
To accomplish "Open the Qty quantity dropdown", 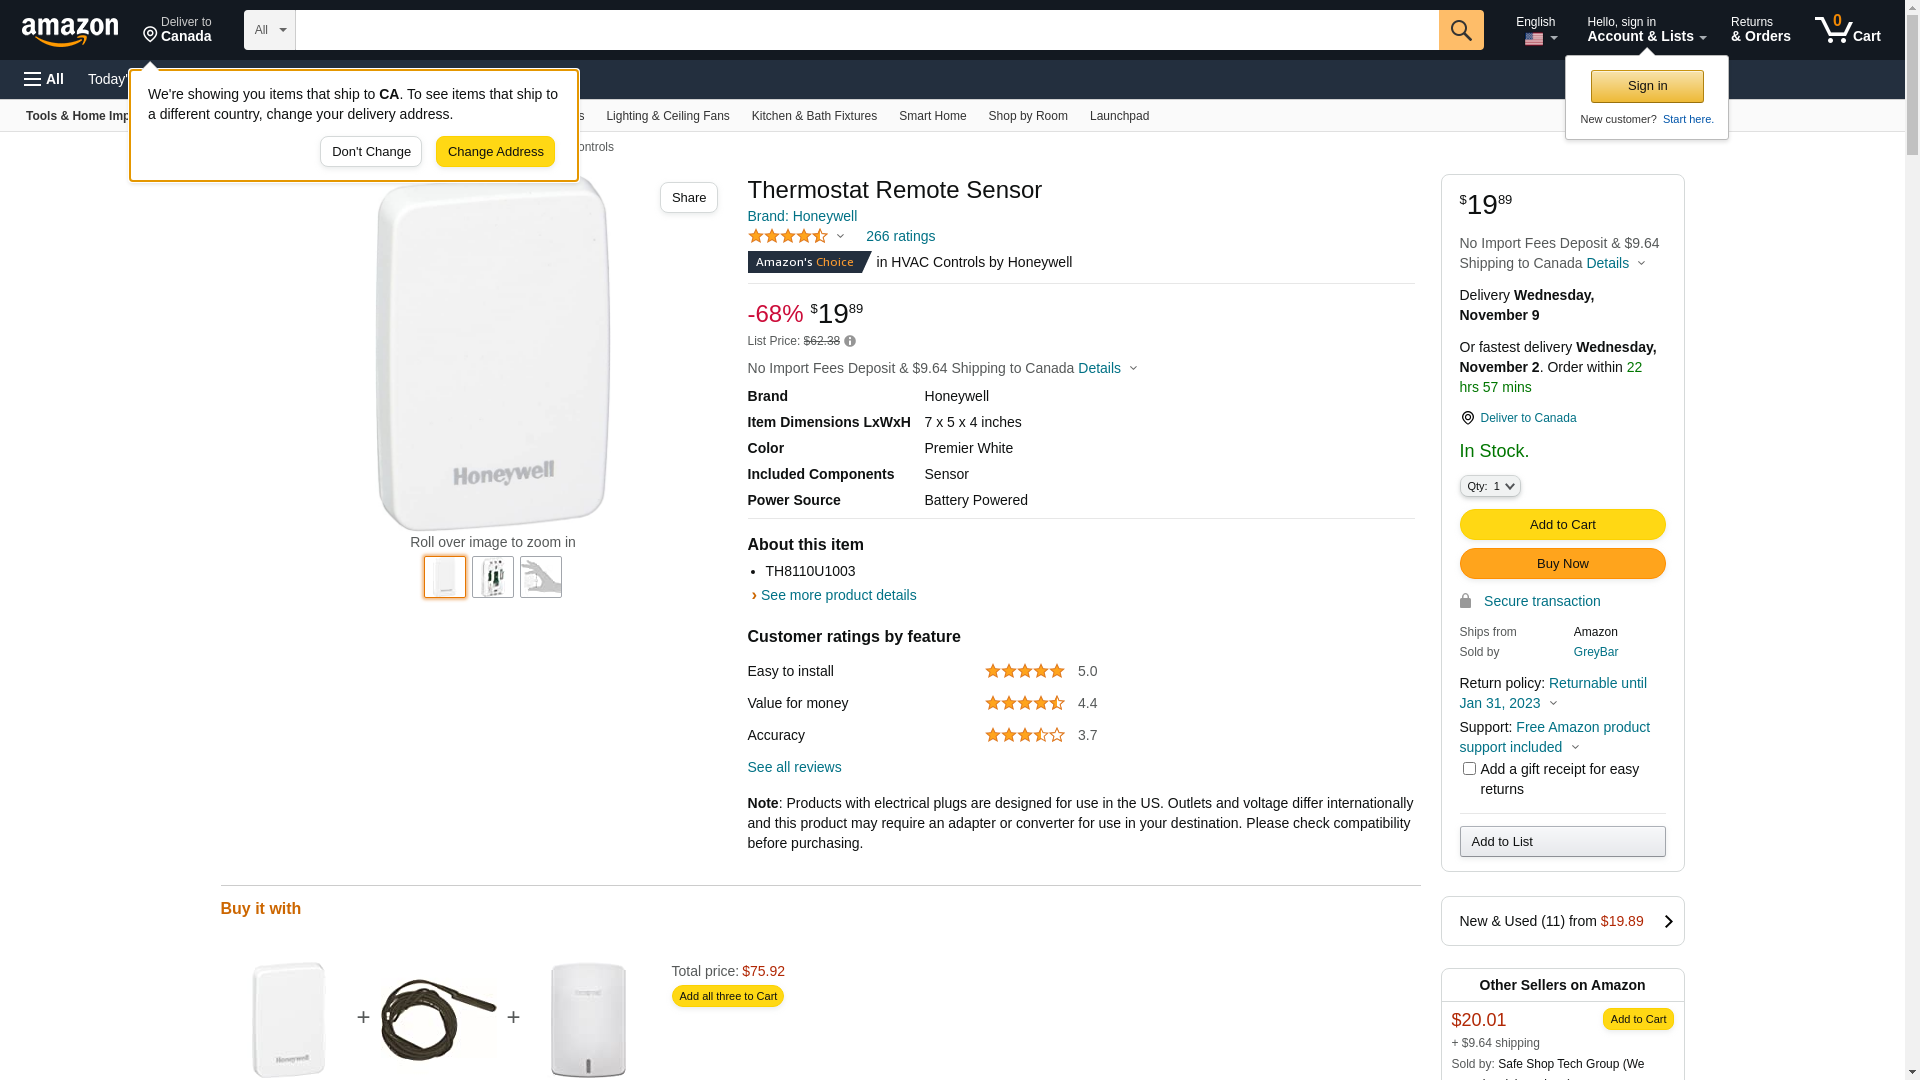I will [x=1490, y=486].
